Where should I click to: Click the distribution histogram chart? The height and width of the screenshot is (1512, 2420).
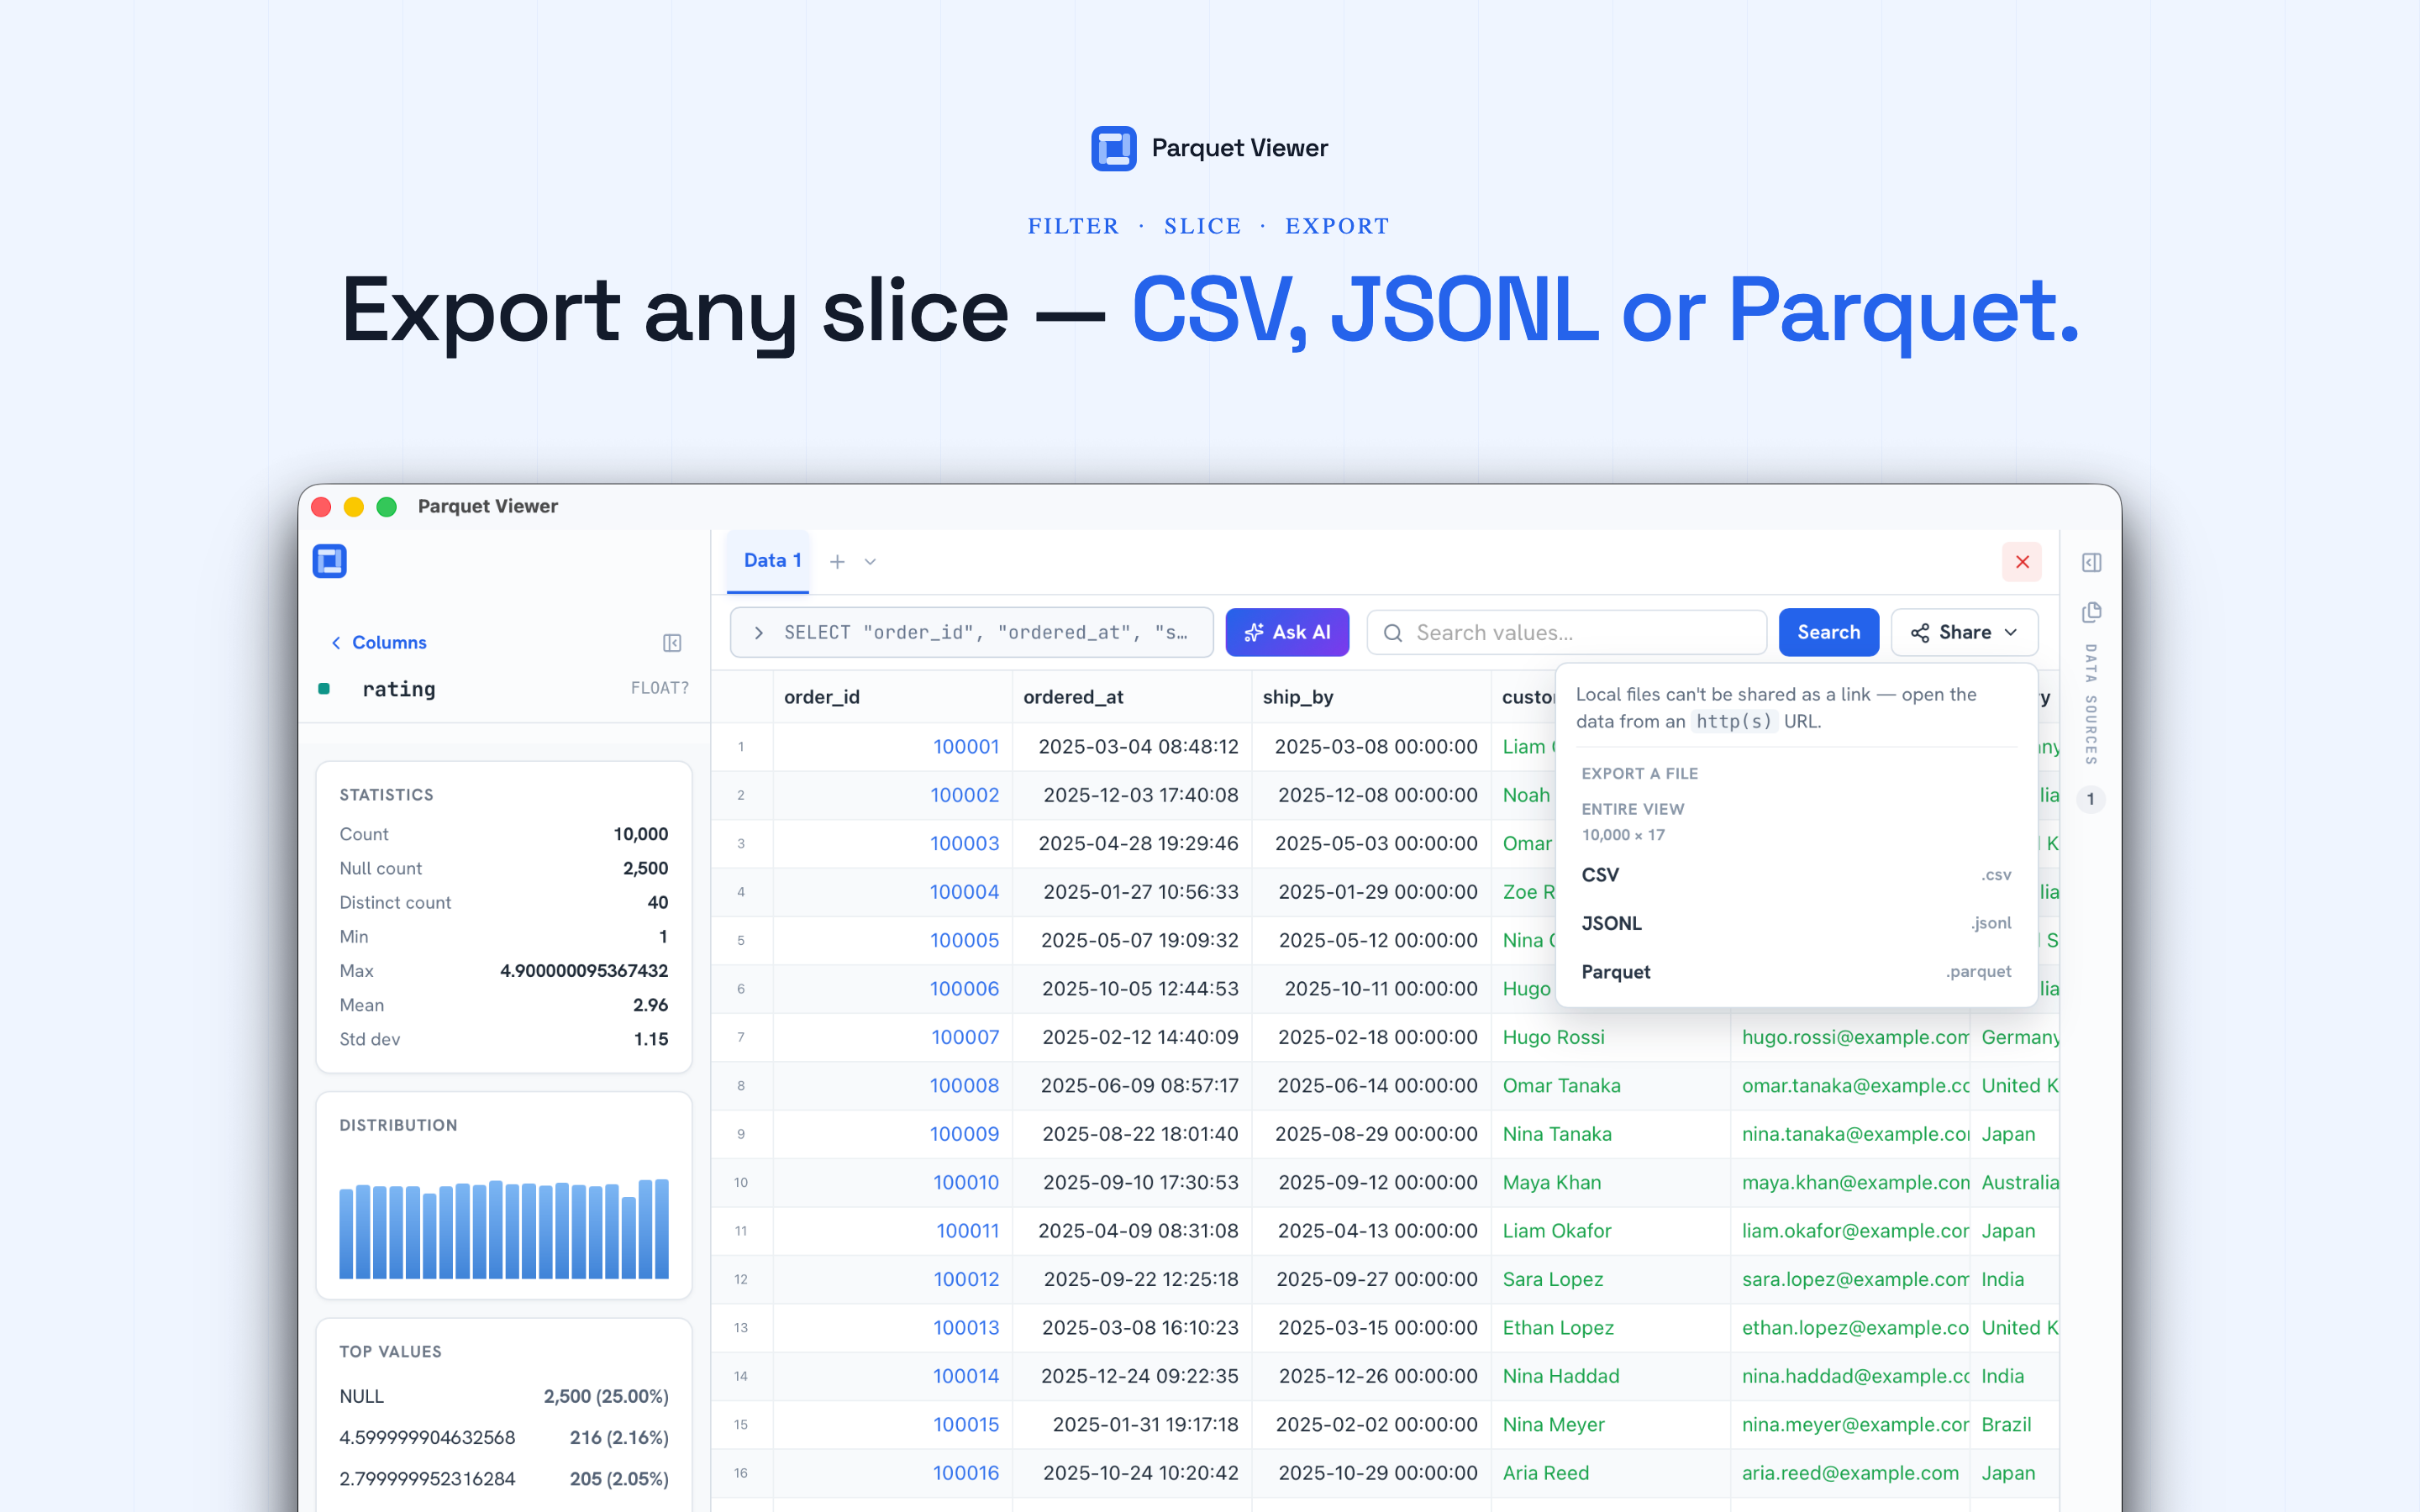point(504,1228)
